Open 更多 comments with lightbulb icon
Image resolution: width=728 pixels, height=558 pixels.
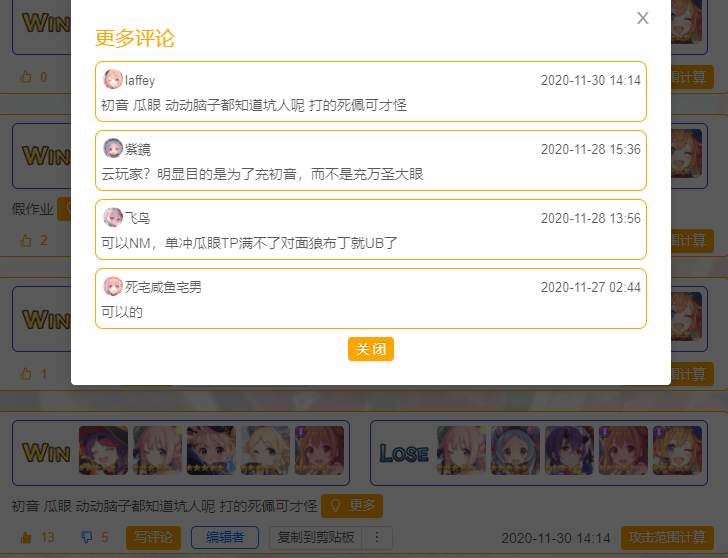point(352,506)
